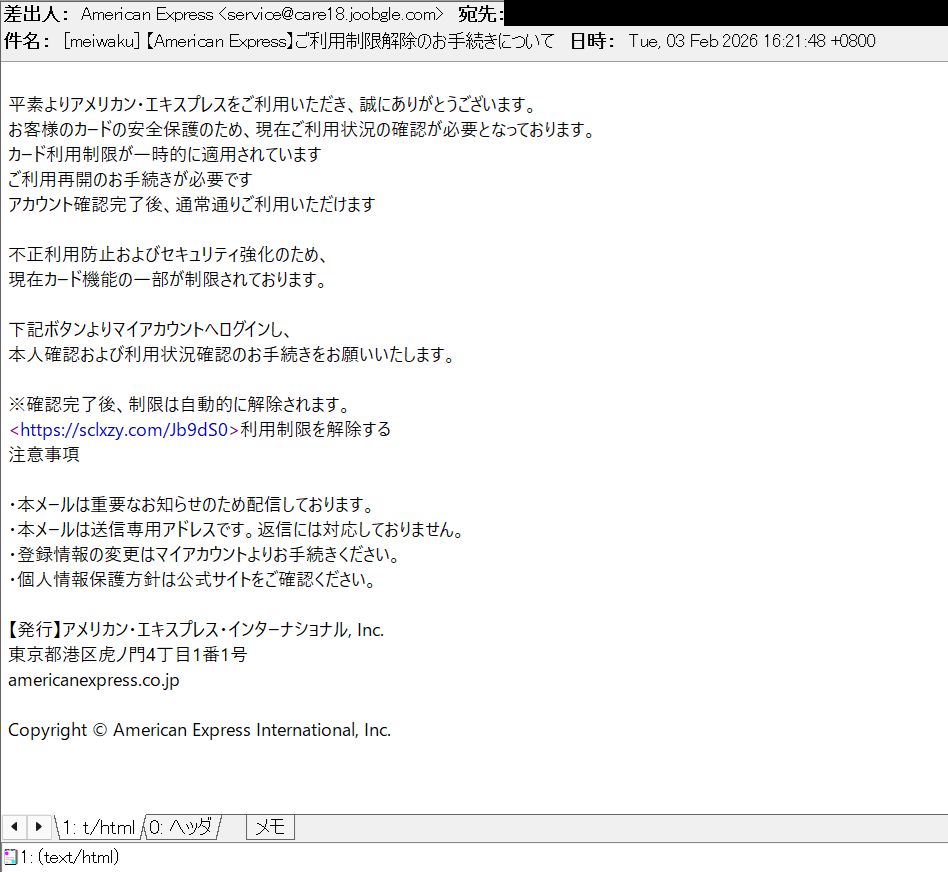Click the メモ button

point(270,827)
